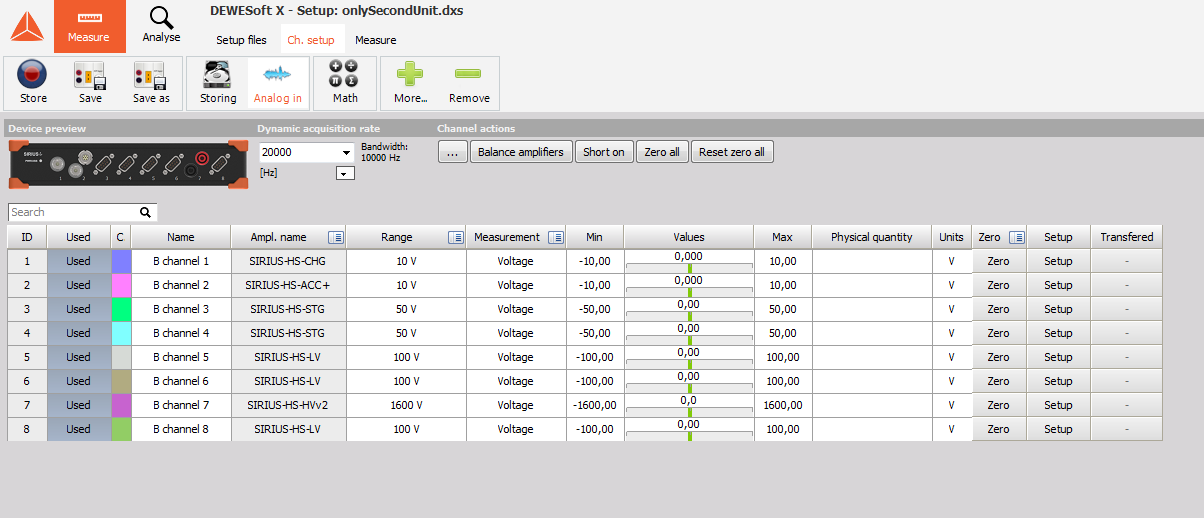Screen dimensions: 1204x518
Task: Click the Name column header
Action: pos(181,237)
